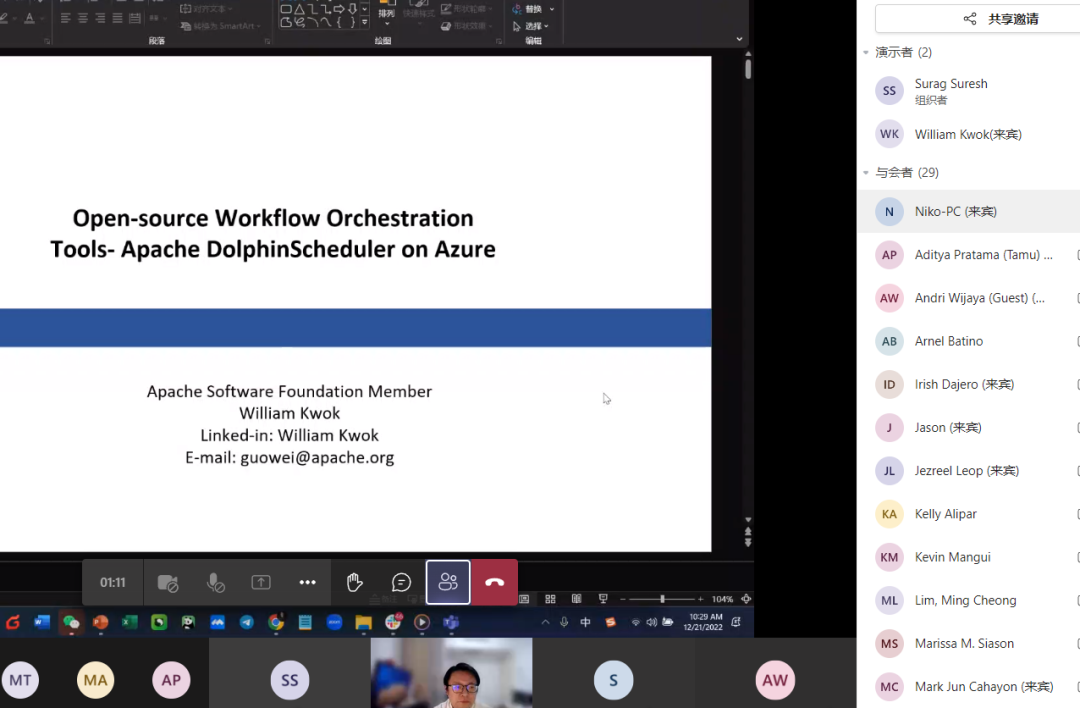Click the slide pane vertical scrollbar thumb
Viewport: 1080px width, 708px height.
click(x=748, y=69)
